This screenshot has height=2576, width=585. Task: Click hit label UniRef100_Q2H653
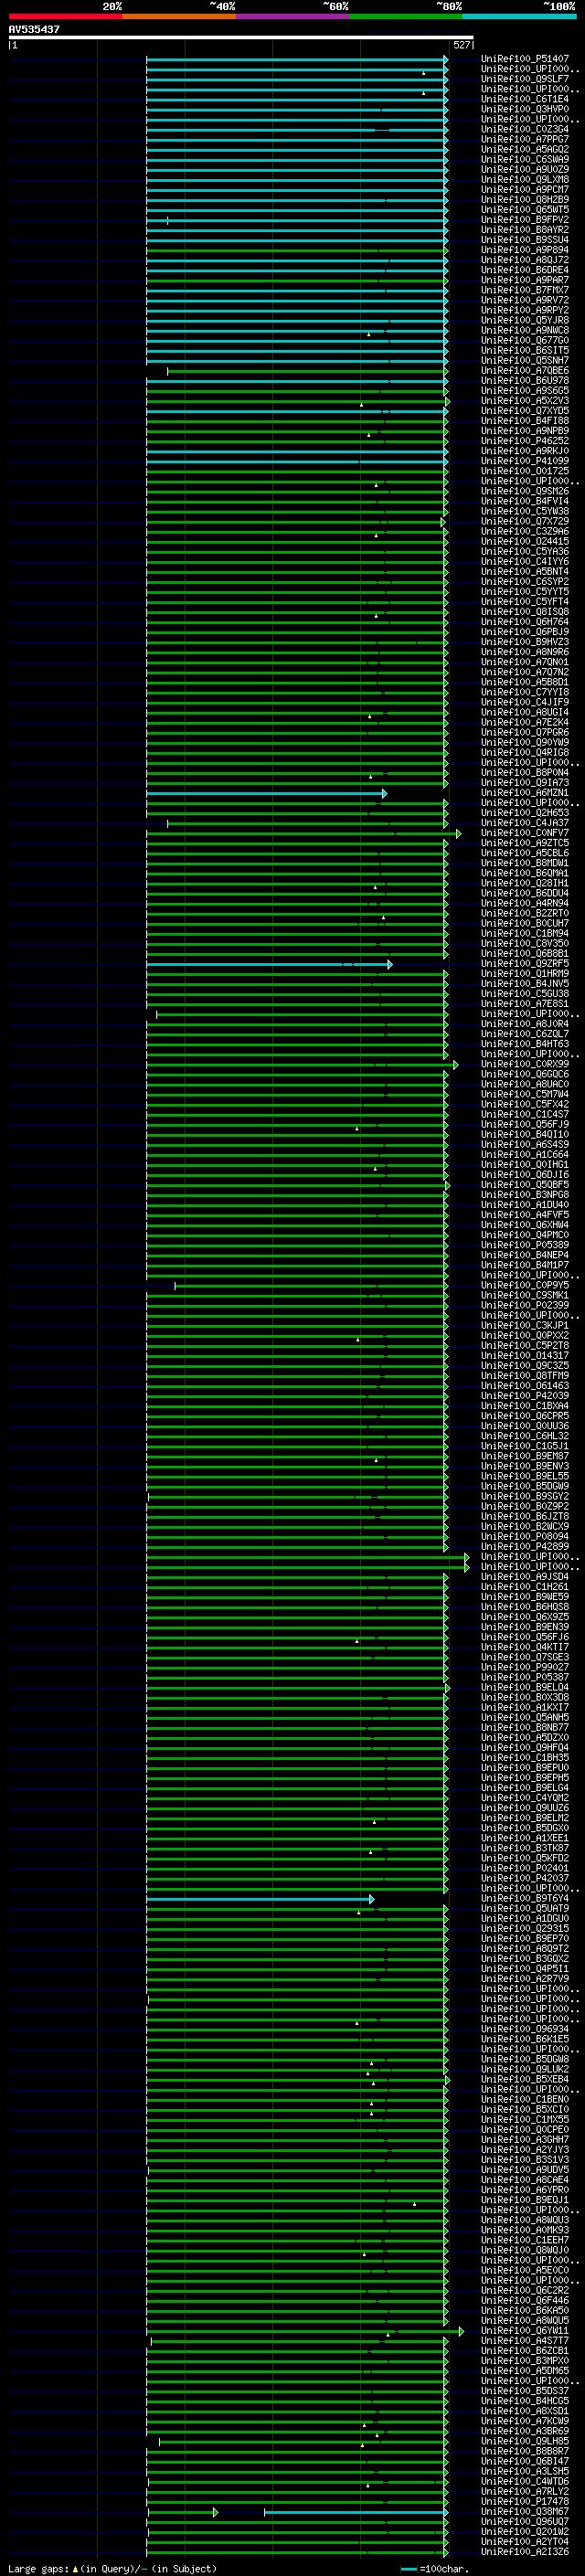(x=525, y=813)
